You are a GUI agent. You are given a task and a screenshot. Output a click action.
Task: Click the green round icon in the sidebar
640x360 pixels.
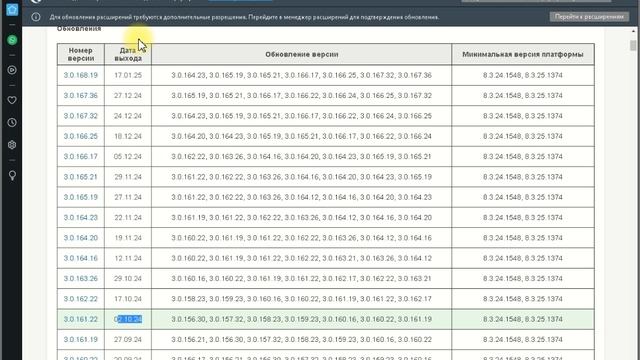[x=12, y=40]
